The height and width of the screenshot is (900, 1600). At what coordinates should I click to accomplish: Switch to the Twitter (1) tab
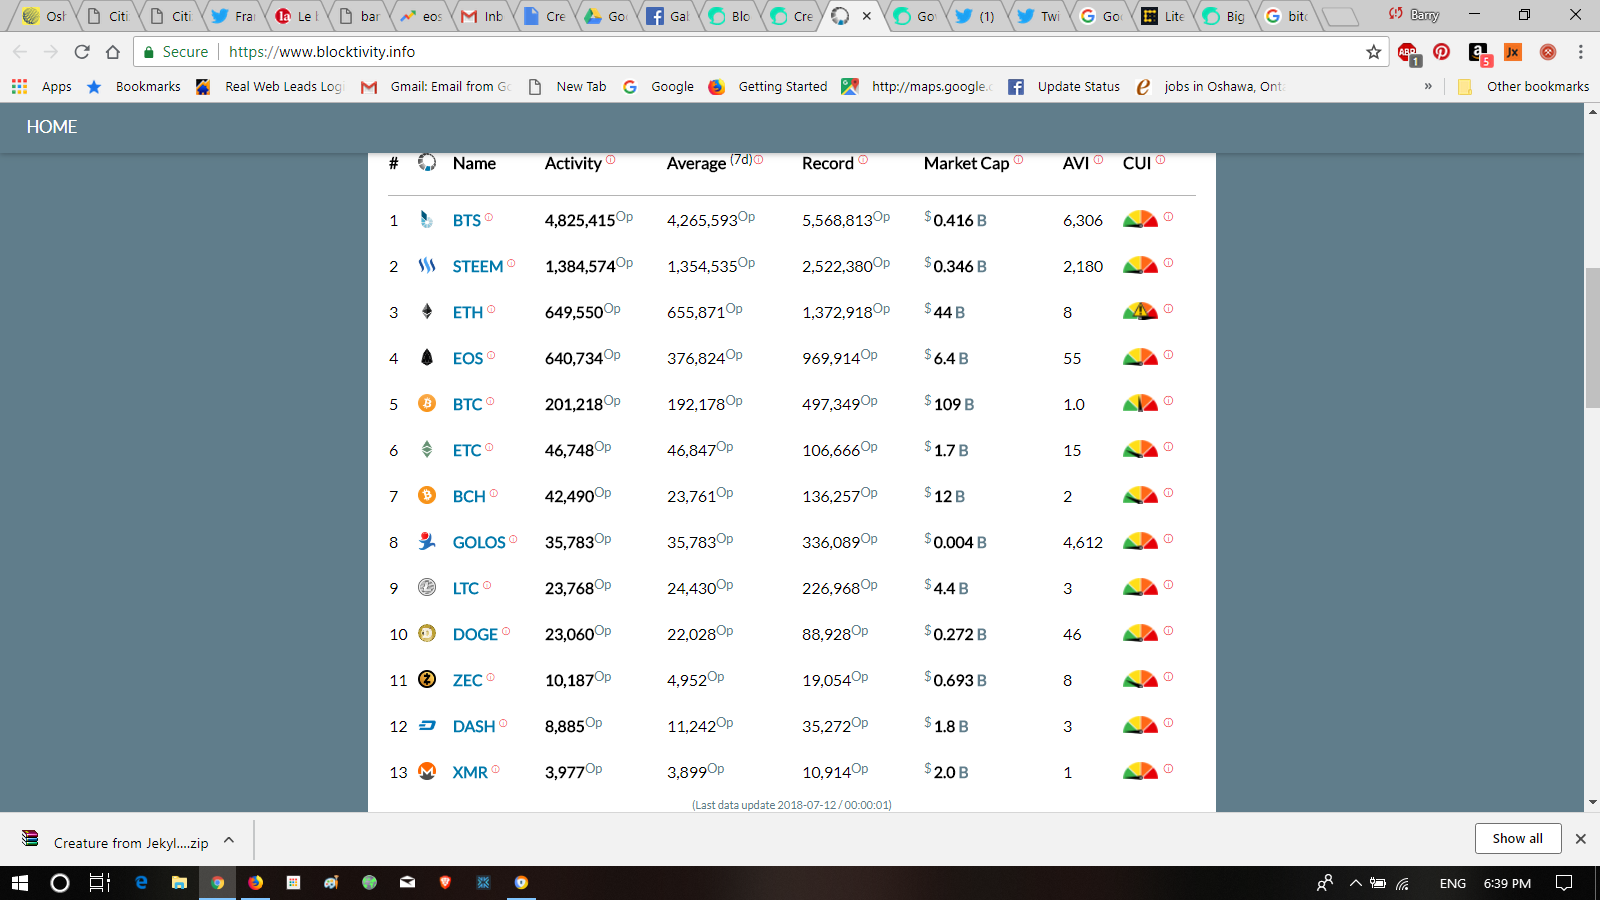pyautogui.click(x=974, y=16)
